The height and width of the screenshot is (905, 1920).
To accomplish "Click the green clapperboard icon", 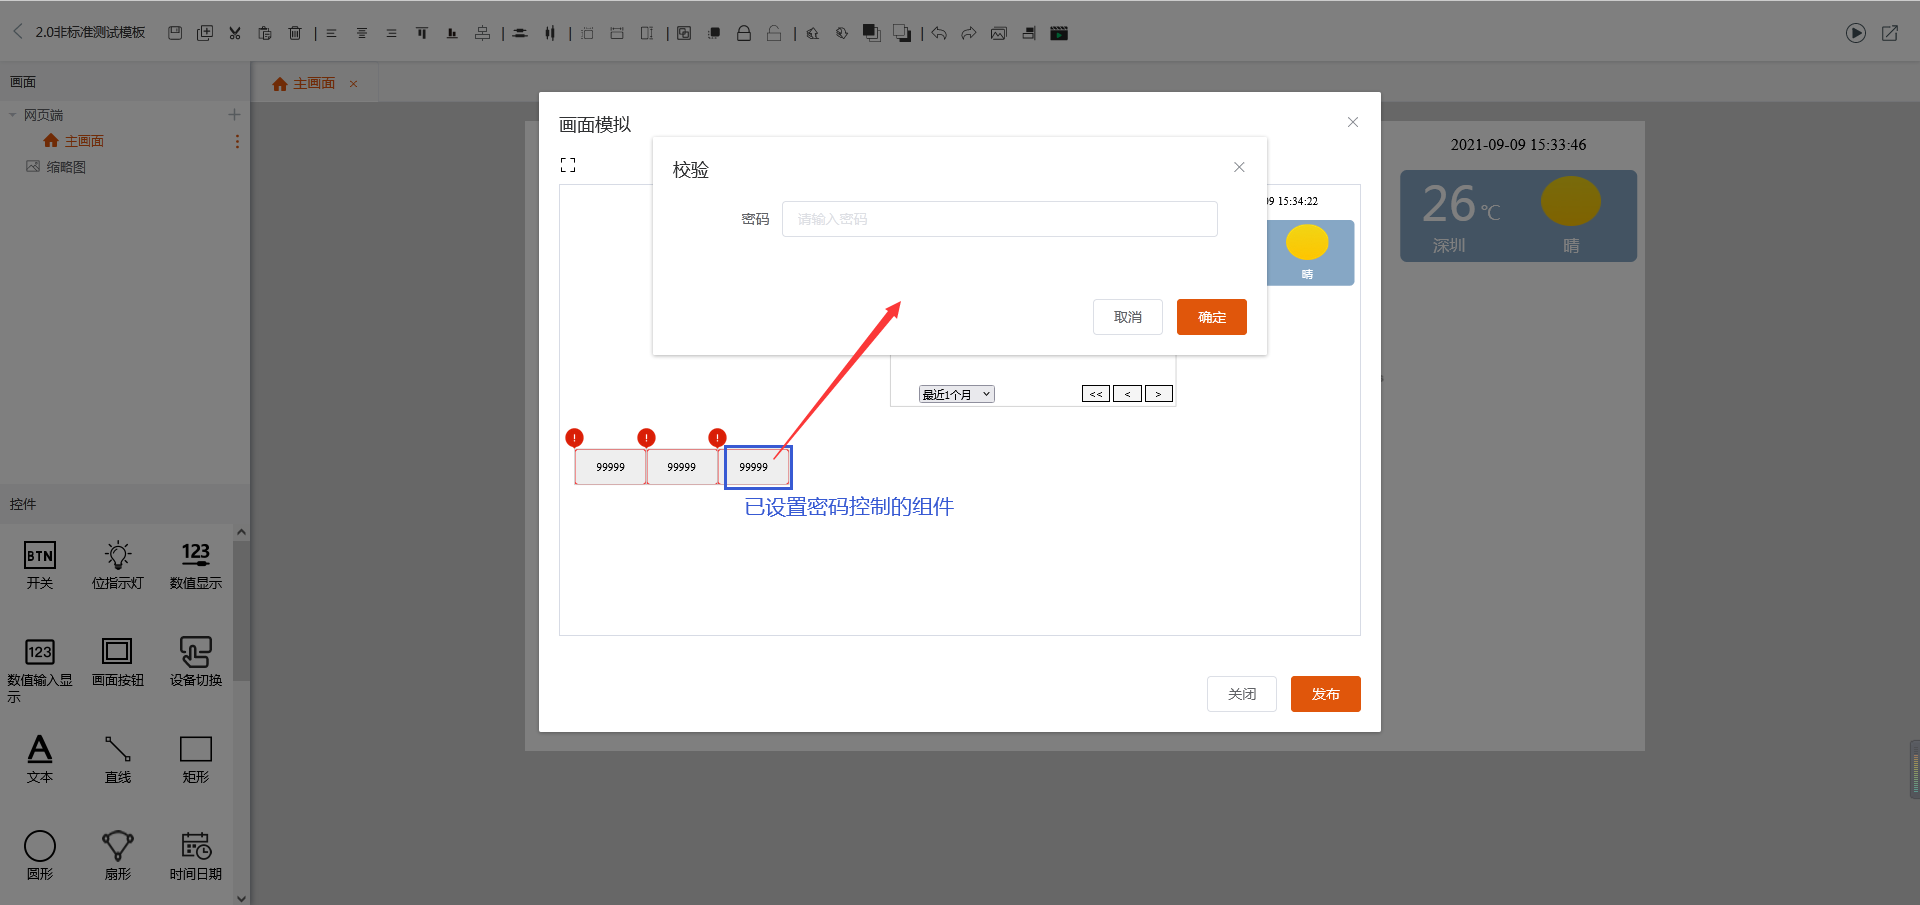I will point(1059,33).
